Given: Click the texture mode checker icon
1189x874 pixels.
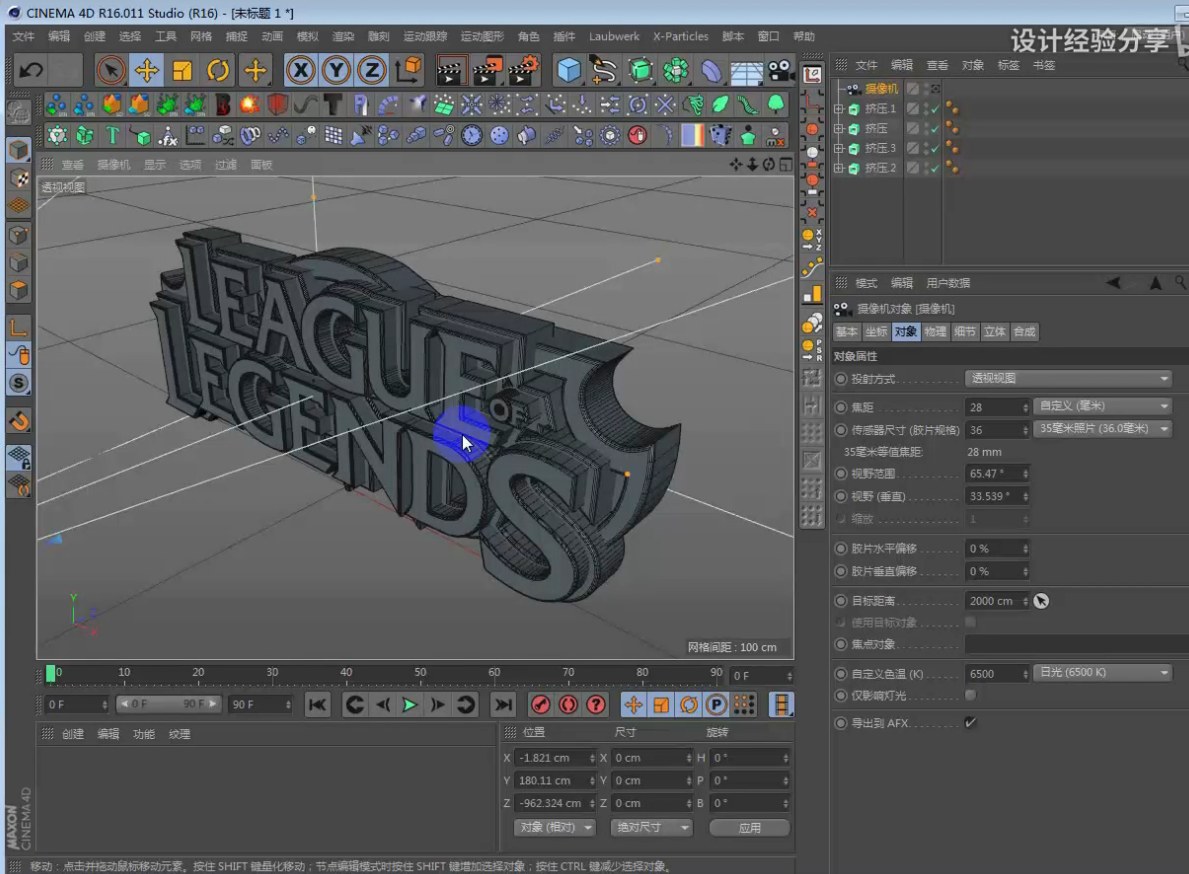Looking at the screenshot, I should point(19,178).
